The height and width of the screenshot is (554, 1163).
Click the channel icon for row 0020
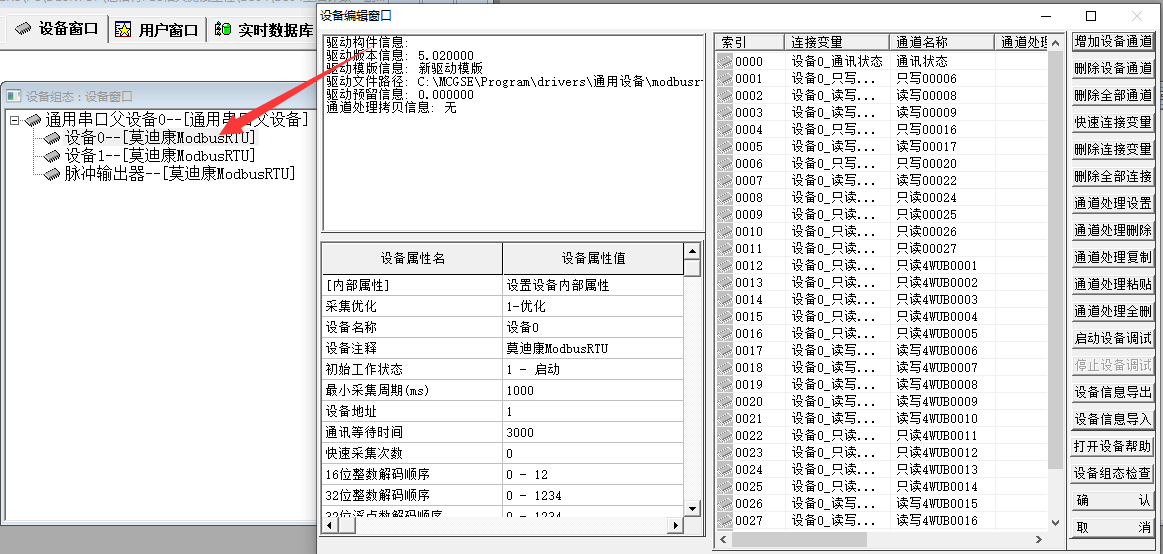725,402
